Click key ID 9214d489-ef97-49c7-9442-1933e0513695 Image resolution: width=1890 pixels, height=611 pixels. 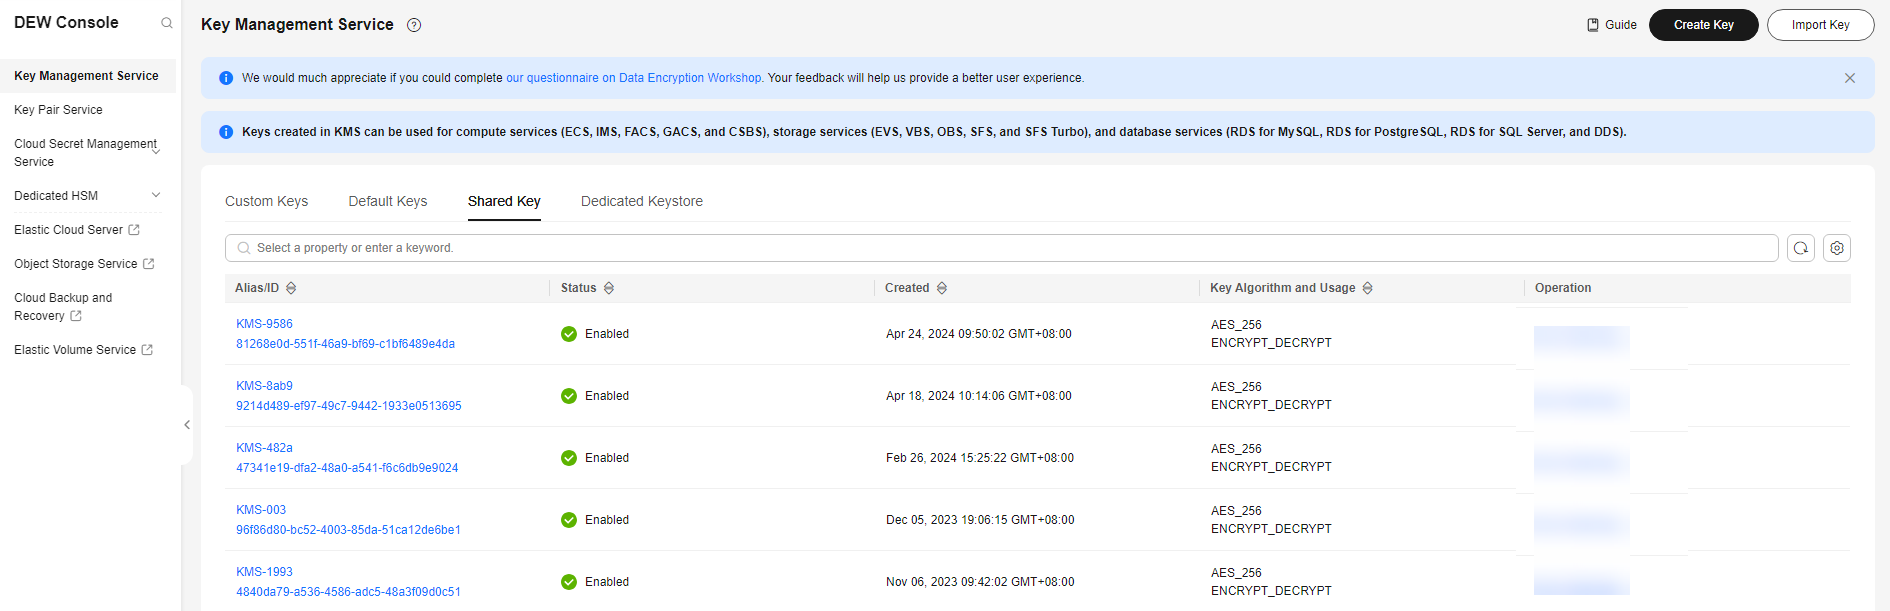tap(349, 406)
